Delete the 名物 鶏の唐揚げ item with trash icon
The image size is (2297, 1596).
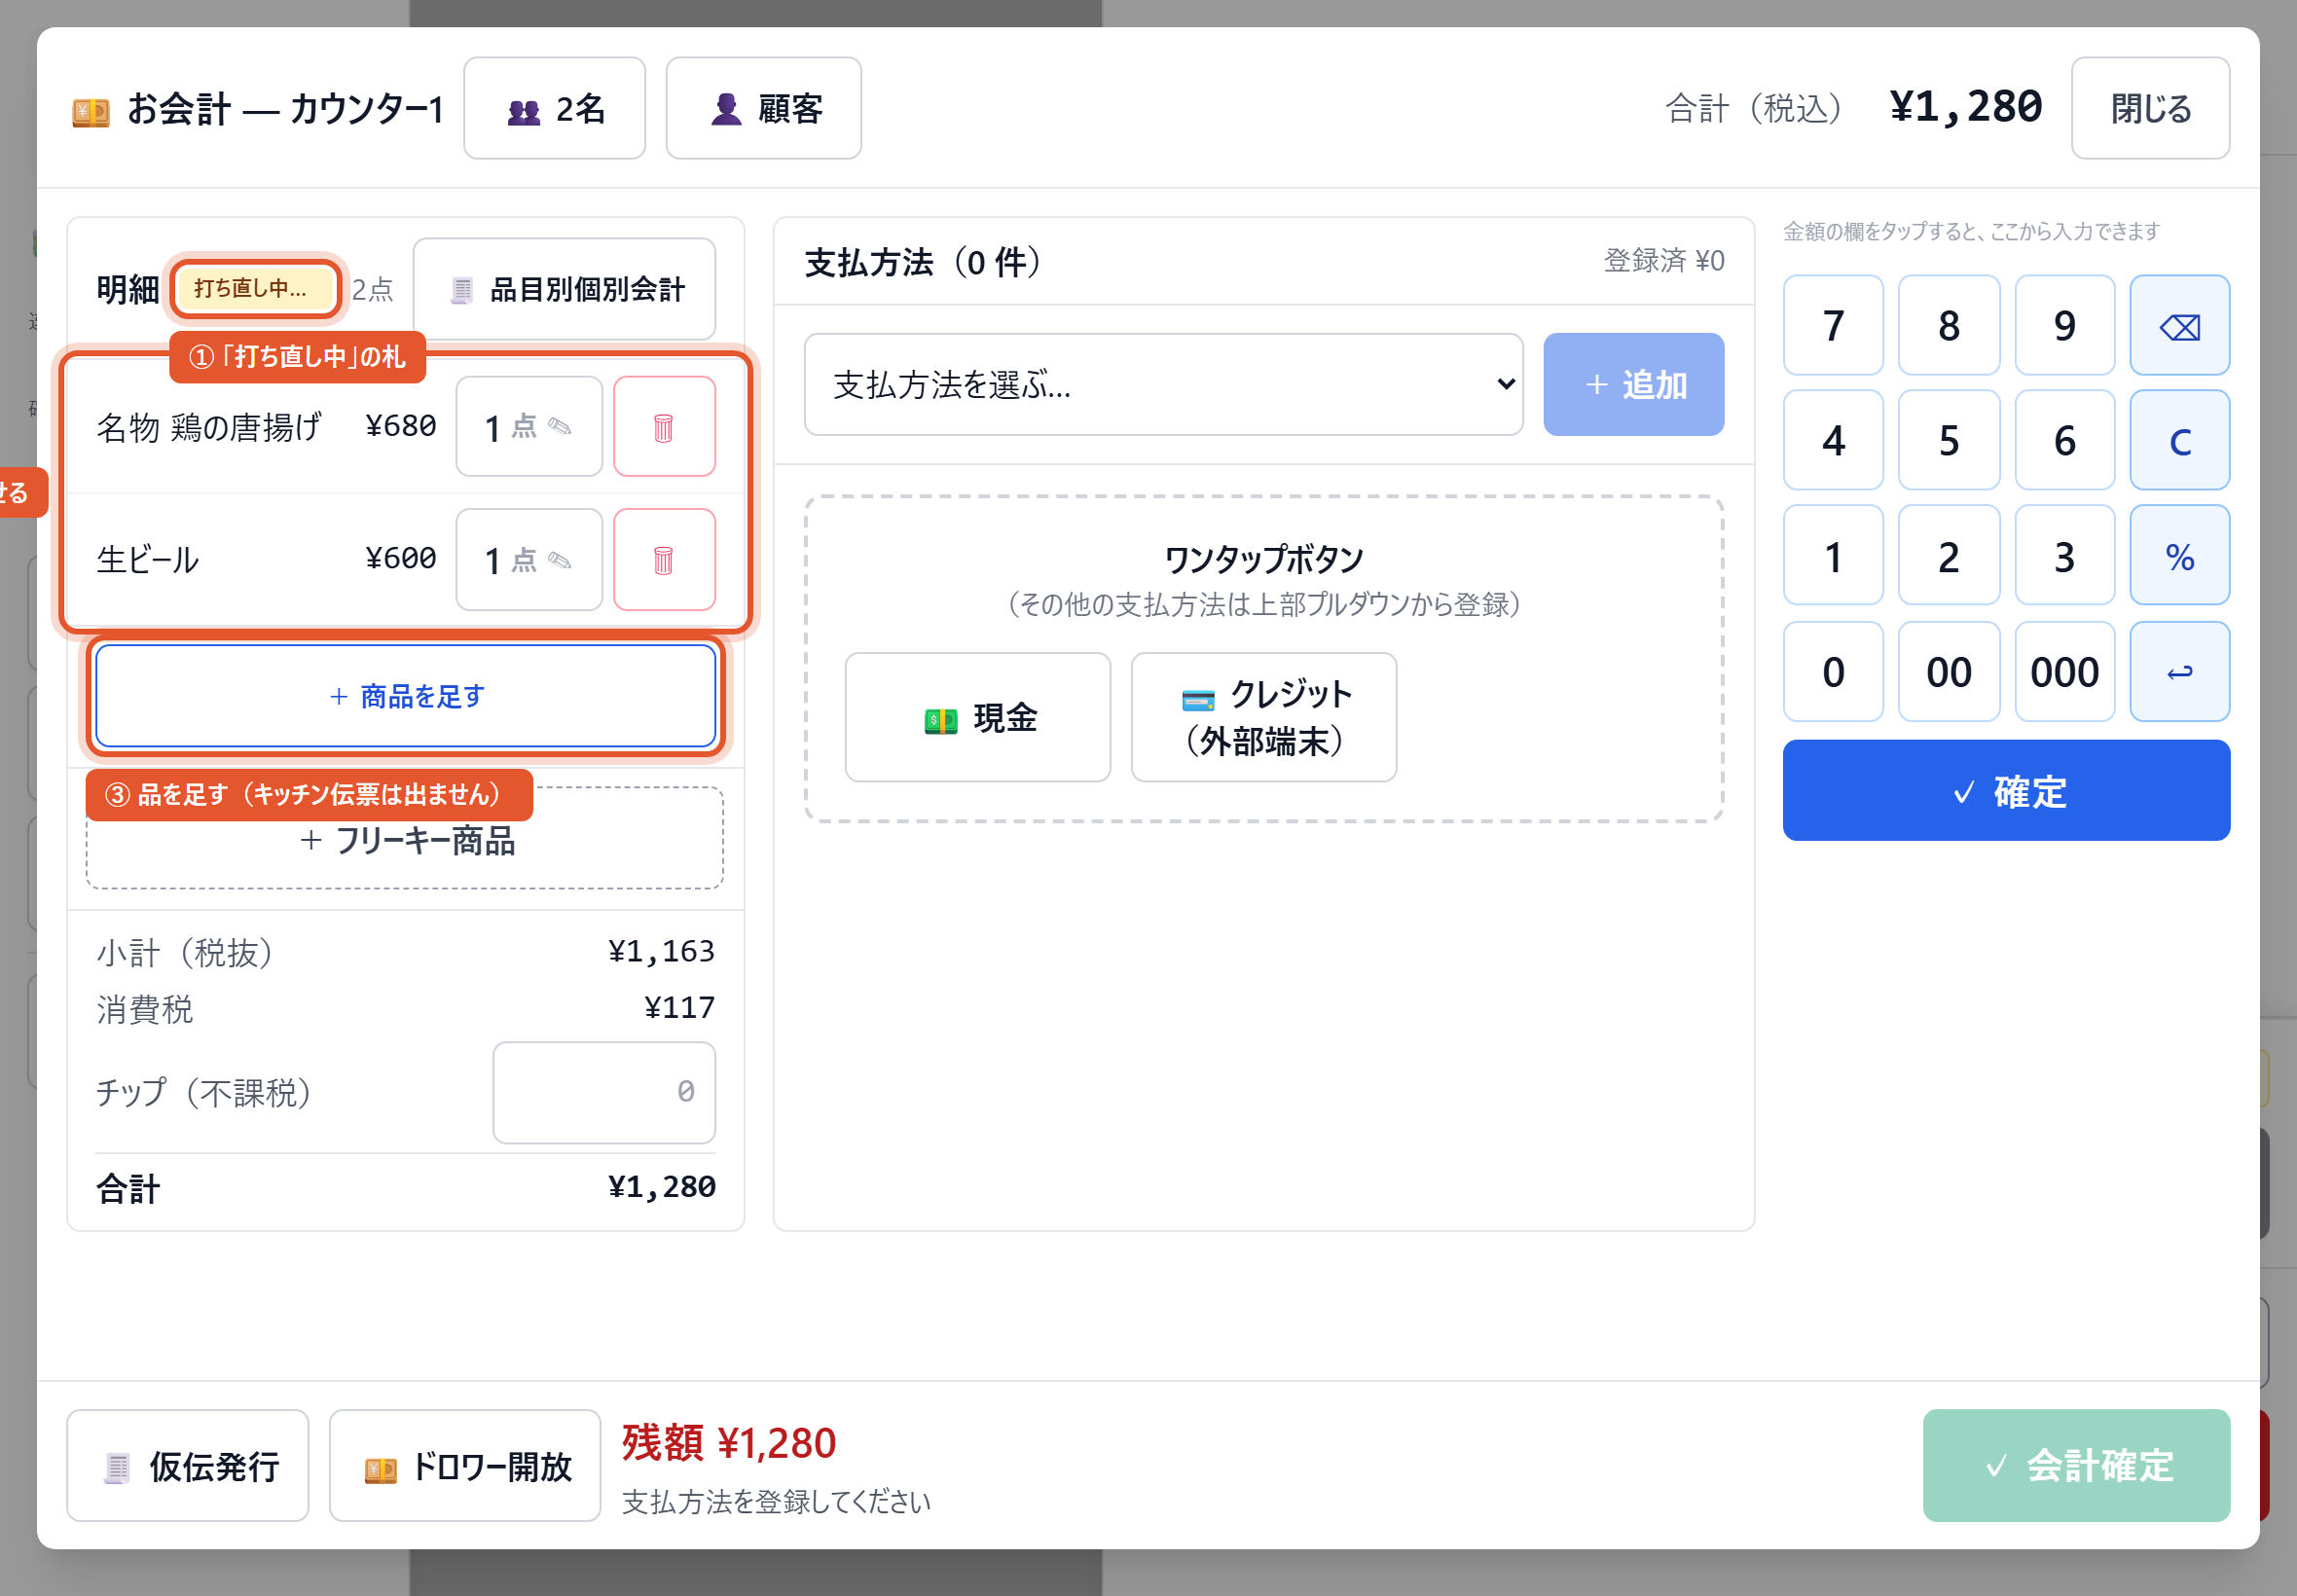664,427
